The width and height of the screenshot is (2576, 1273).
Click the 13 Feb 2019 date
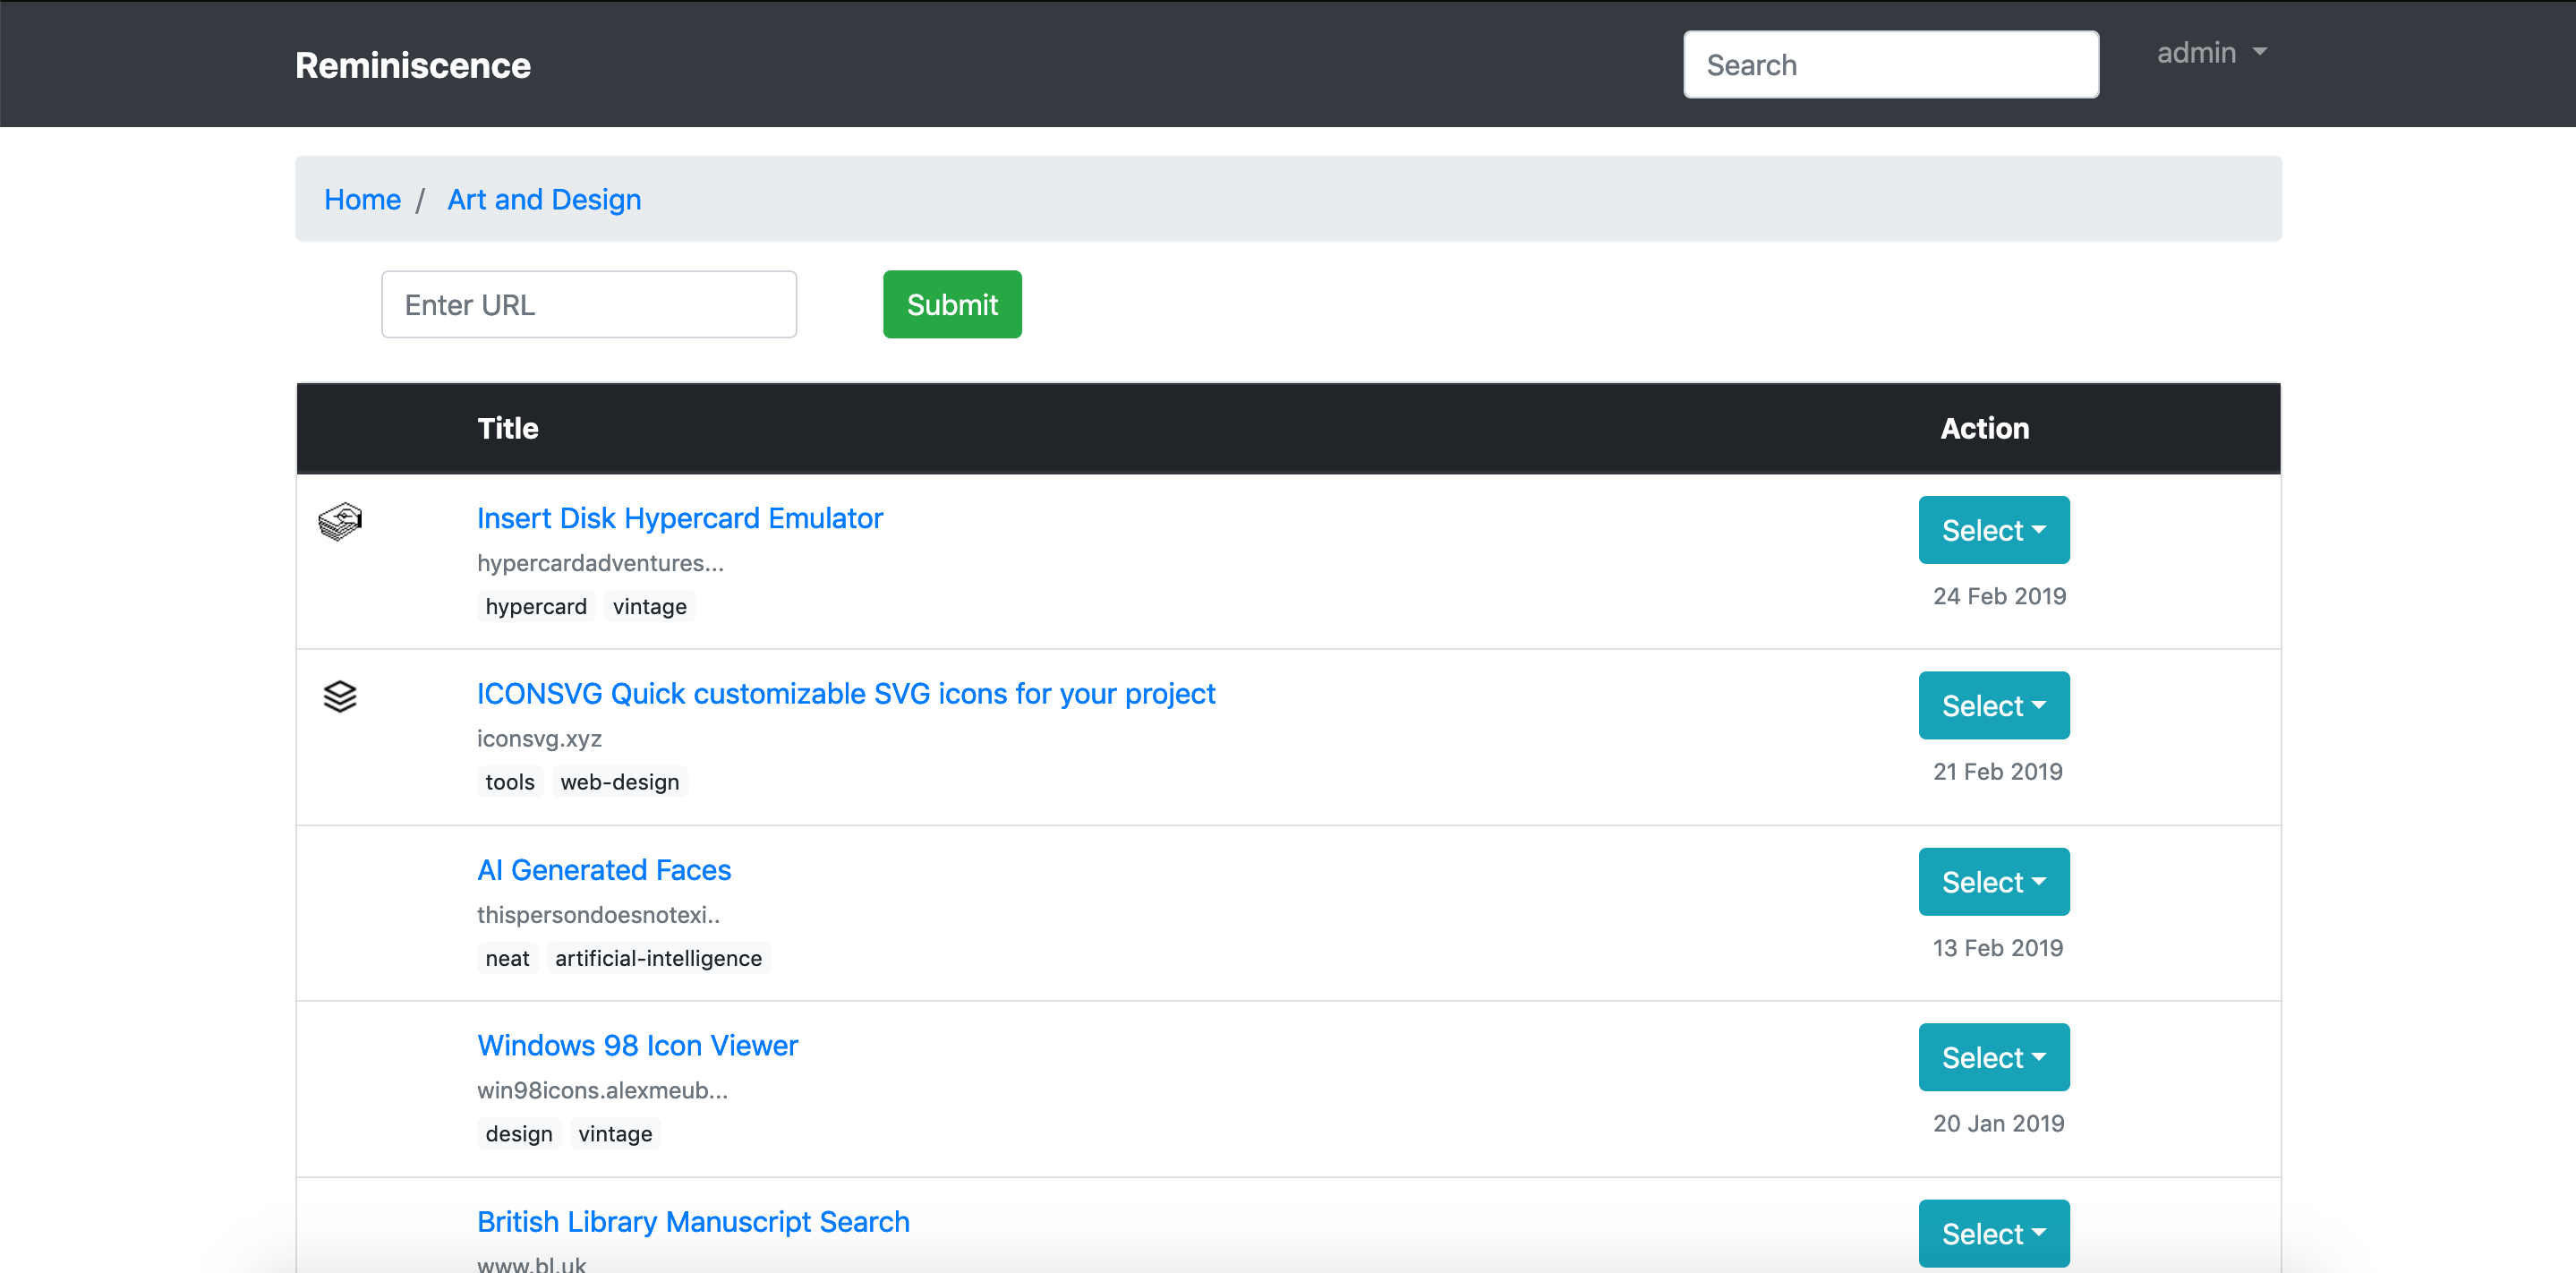point(1997,948)
